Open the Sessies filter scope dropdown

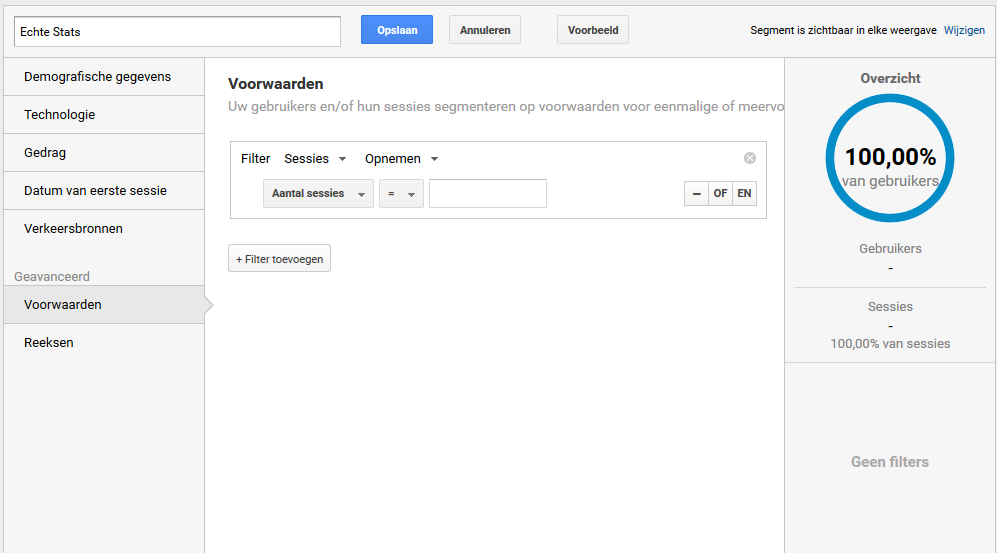click(x=315, y=159)
